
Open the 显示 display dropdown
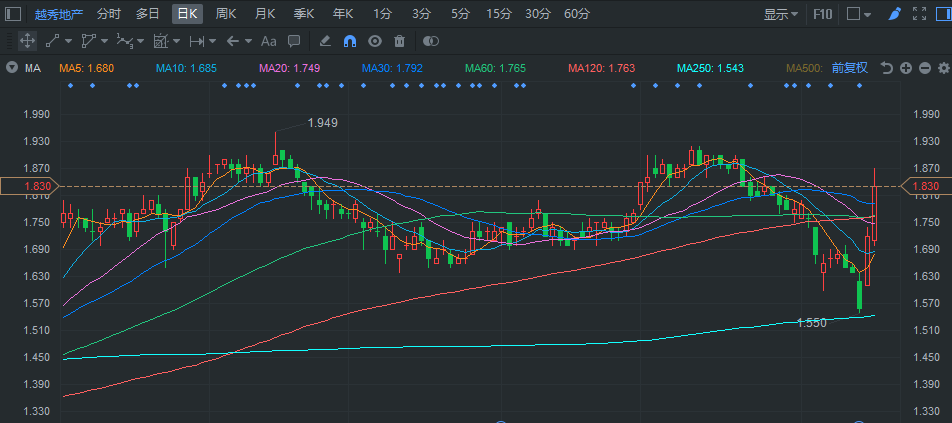781,14
